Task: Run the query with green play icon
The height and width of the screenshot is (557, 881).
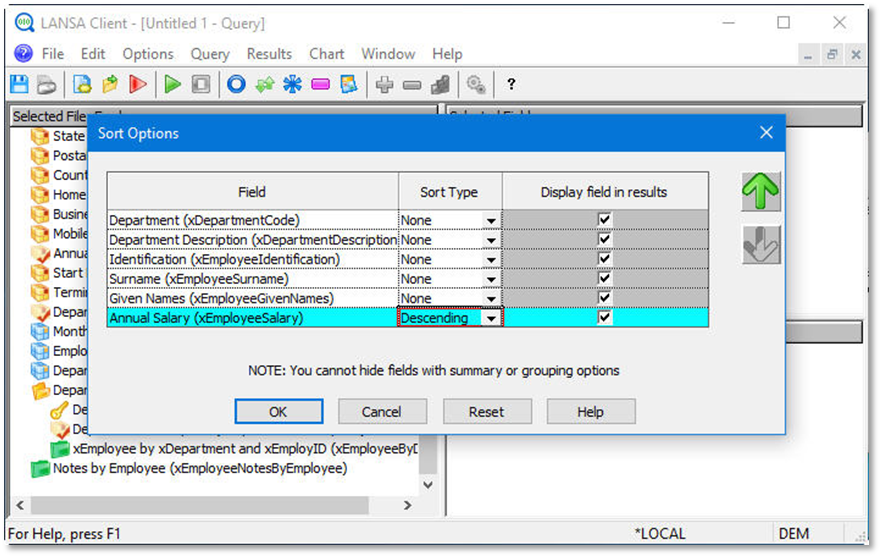Action: point(172,85)
